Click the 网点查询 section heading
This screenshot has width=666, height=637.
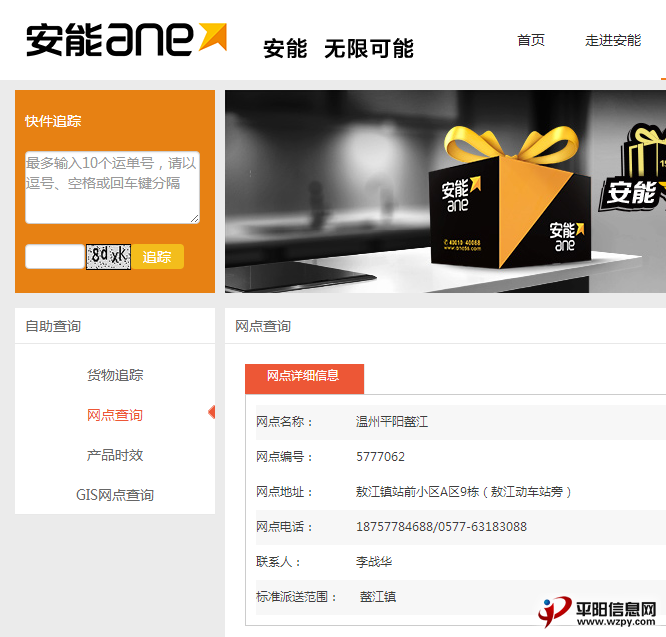(263, 326)
